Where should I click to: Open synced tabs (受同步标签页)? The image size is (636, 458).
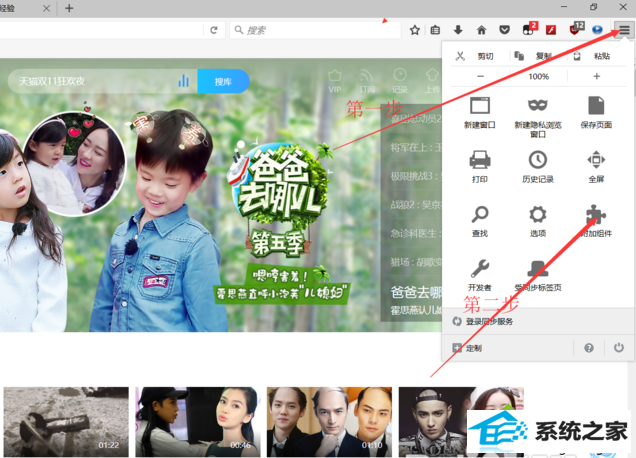(x=538, y=275)
